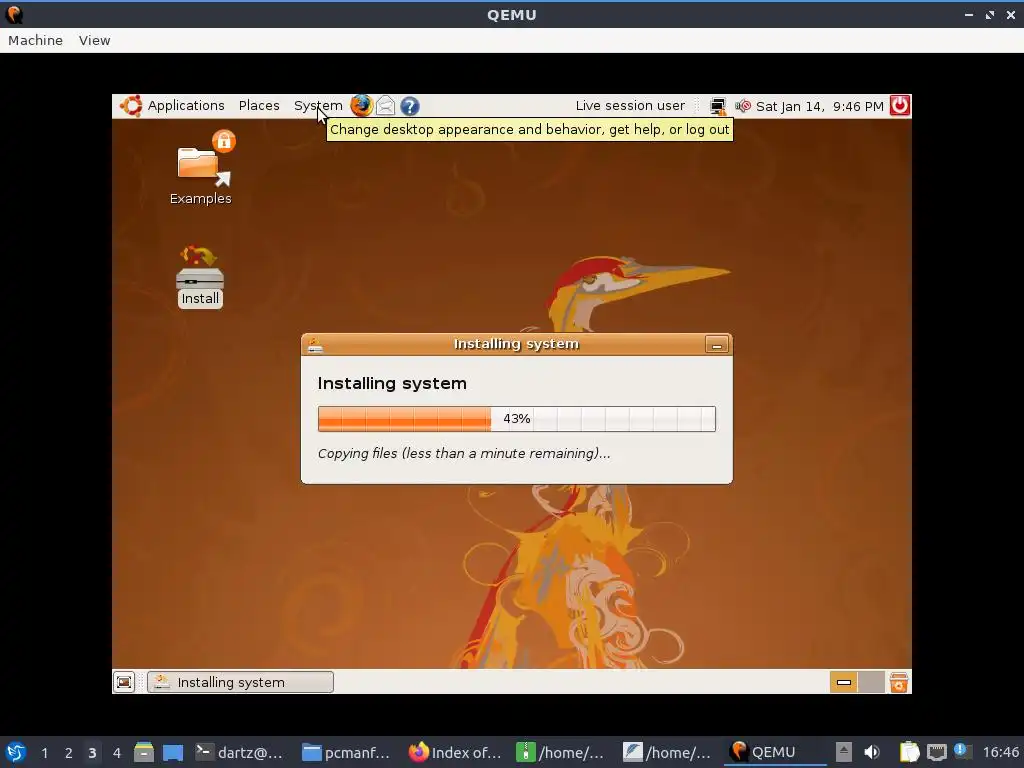The image size is (1024, 768).
Task: Open the Places menu
Action: tap(259, 106)
